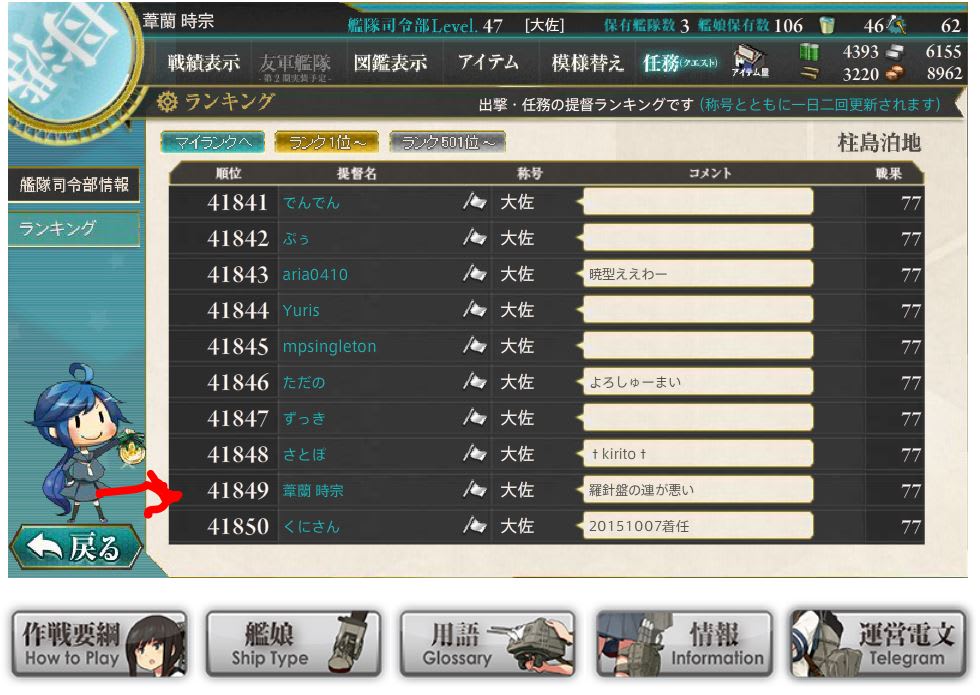Click player name Yuris in ranking list
The image size is (980, 695).
(x=301, y=310)
